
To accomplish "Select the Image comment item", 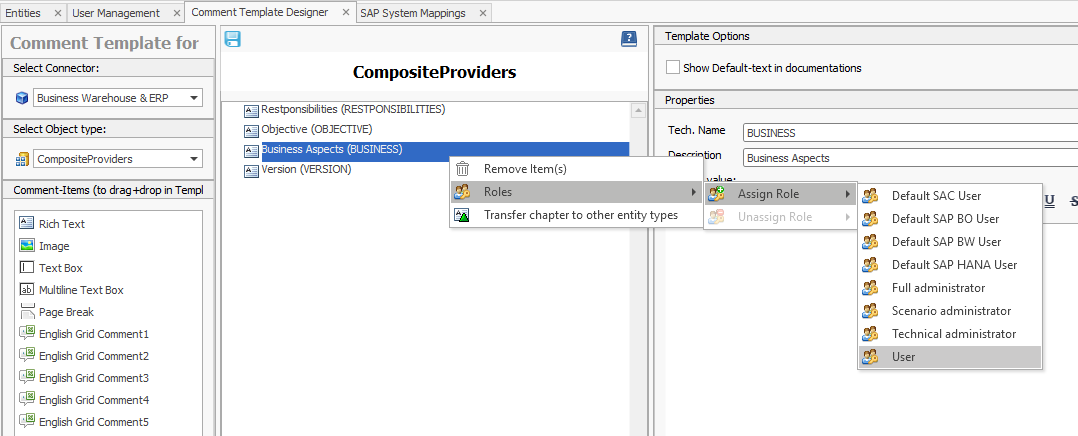I will coord(52,246).
